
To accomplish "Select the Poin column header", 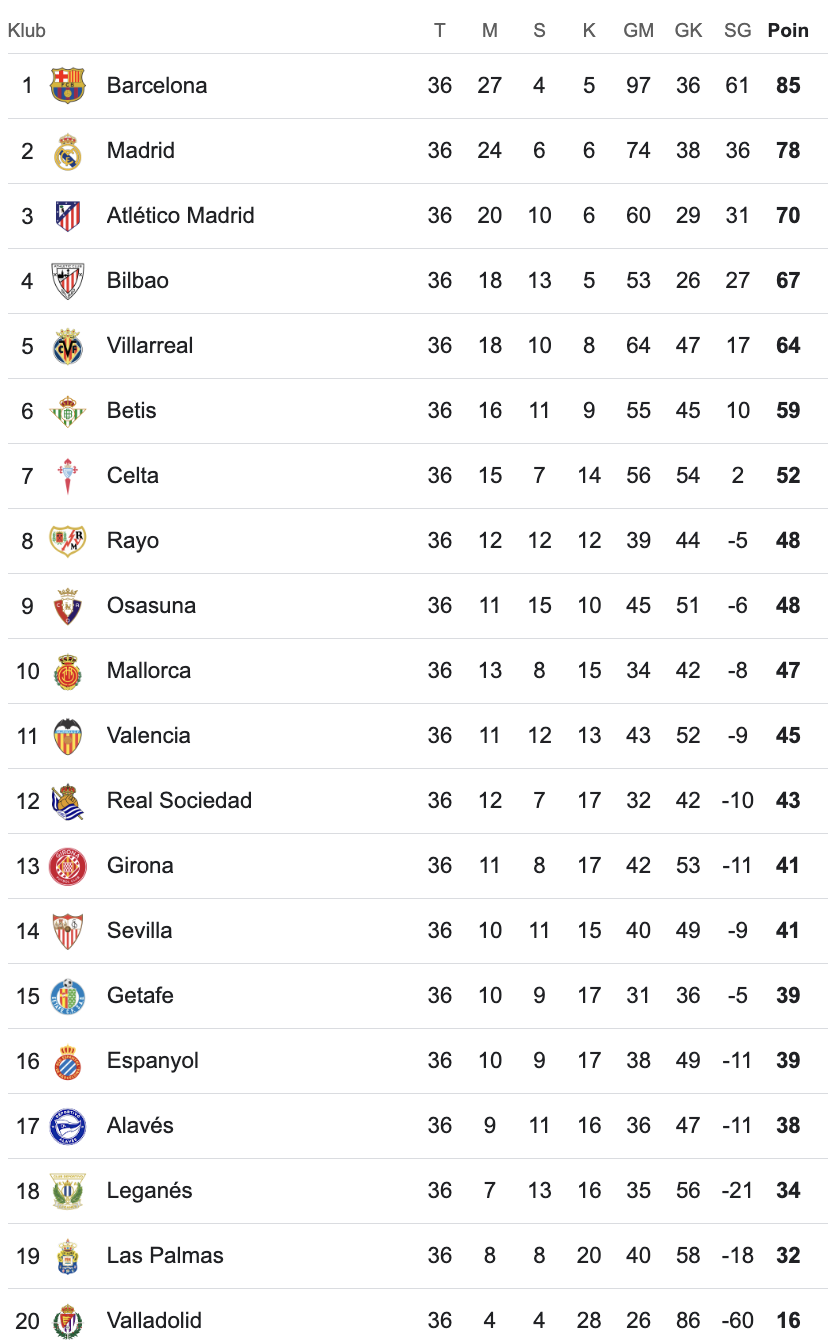I will (788, 31).
